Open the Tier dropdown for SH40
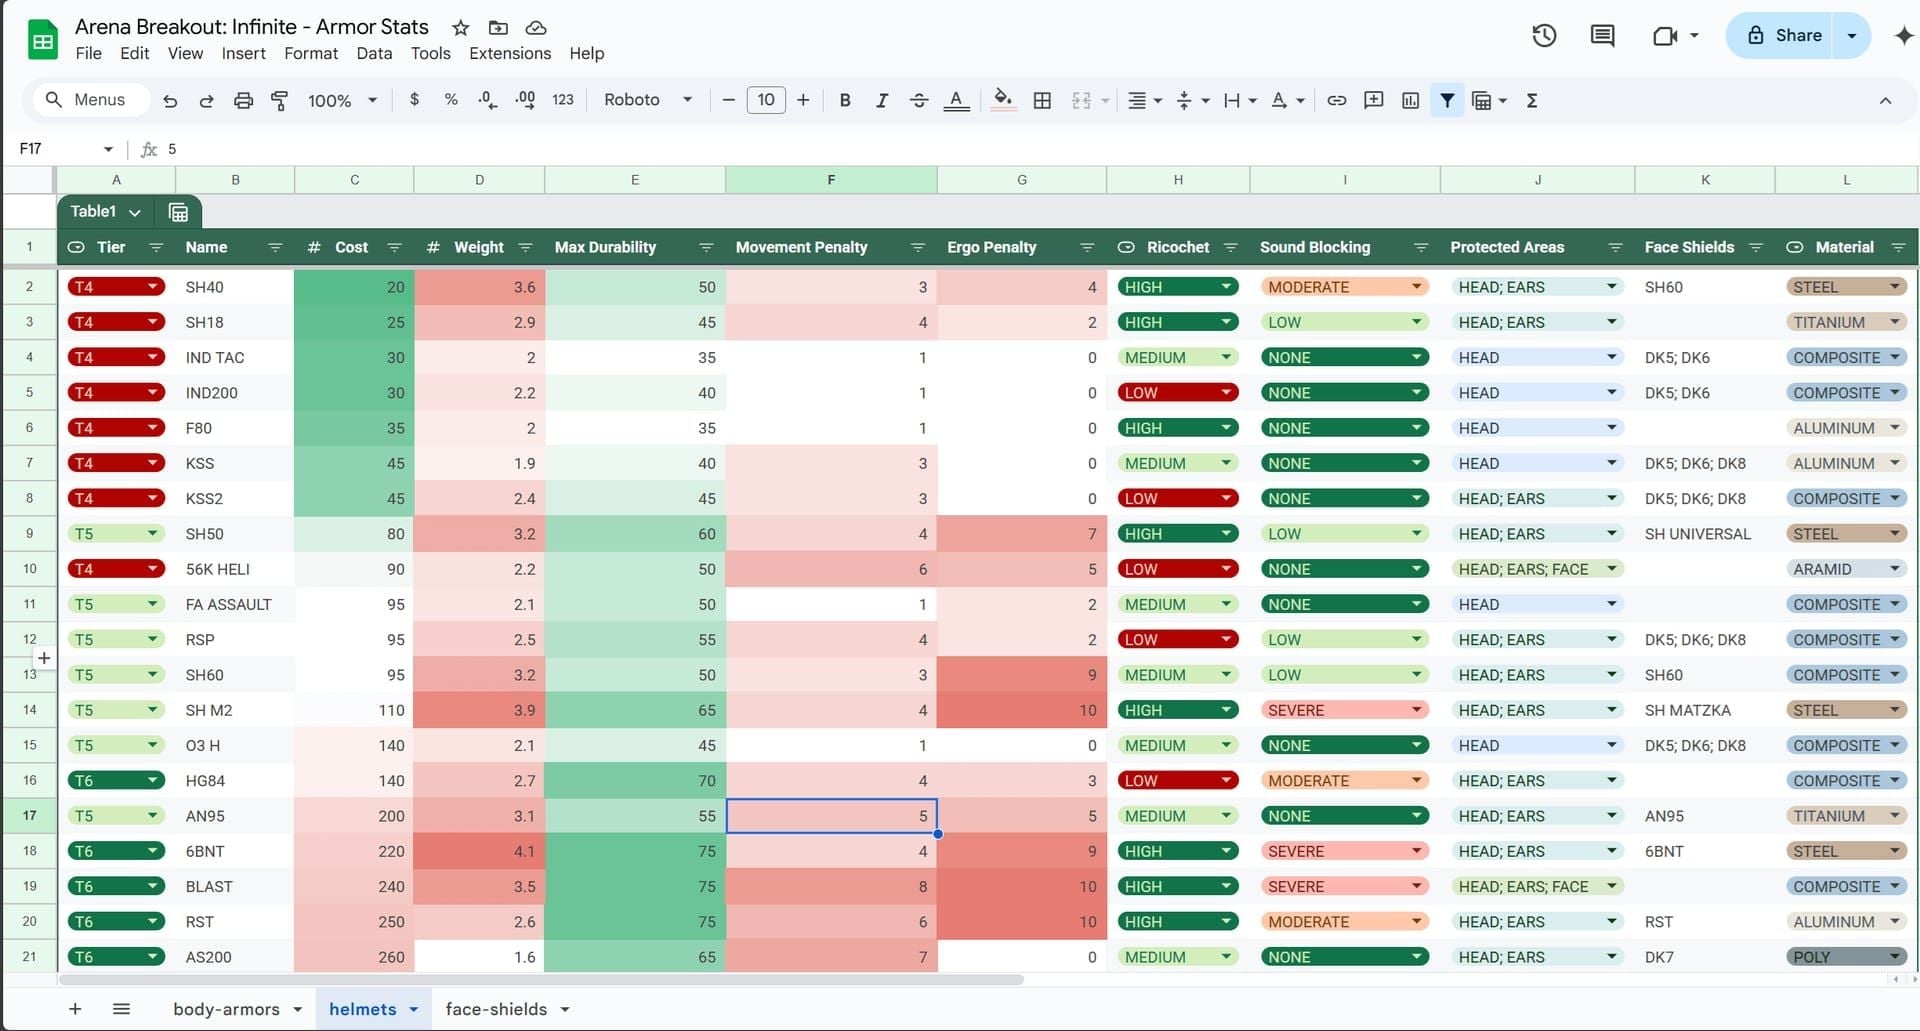This screenshot has height=1031, width=1920. (x=152, y=287)
